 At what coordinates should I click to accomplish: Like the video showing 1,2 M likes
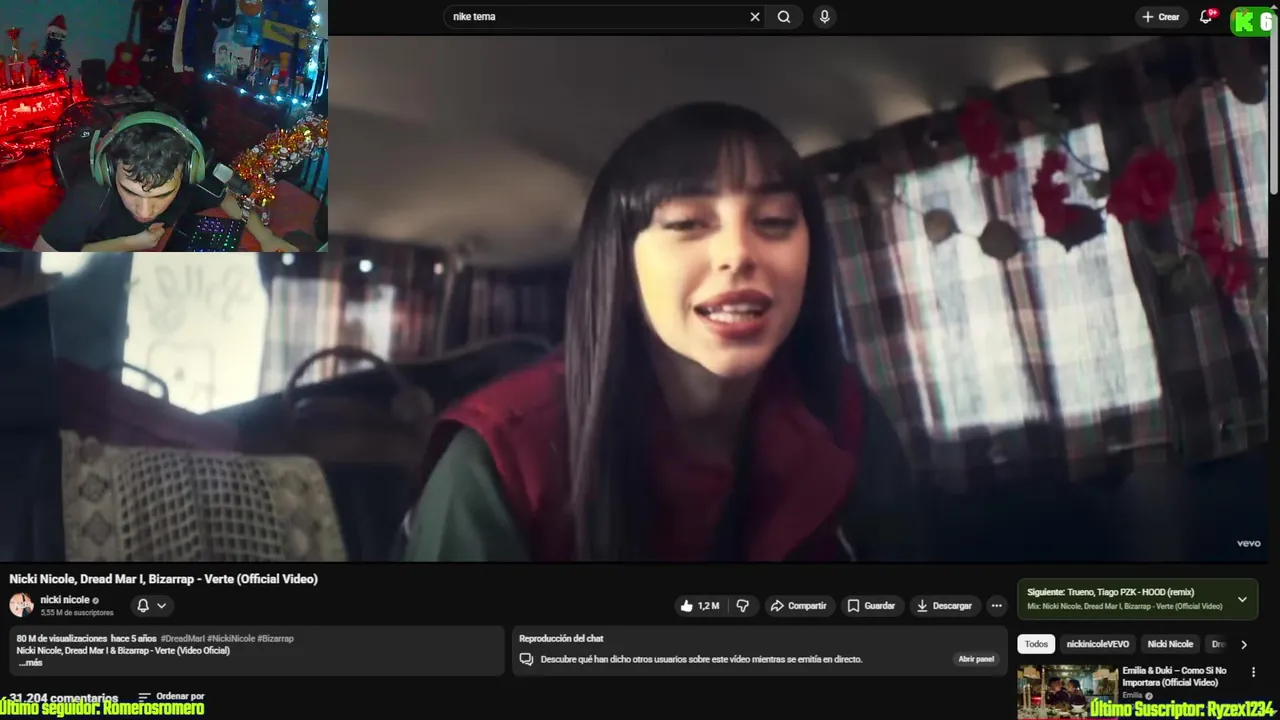pos(700,605)
